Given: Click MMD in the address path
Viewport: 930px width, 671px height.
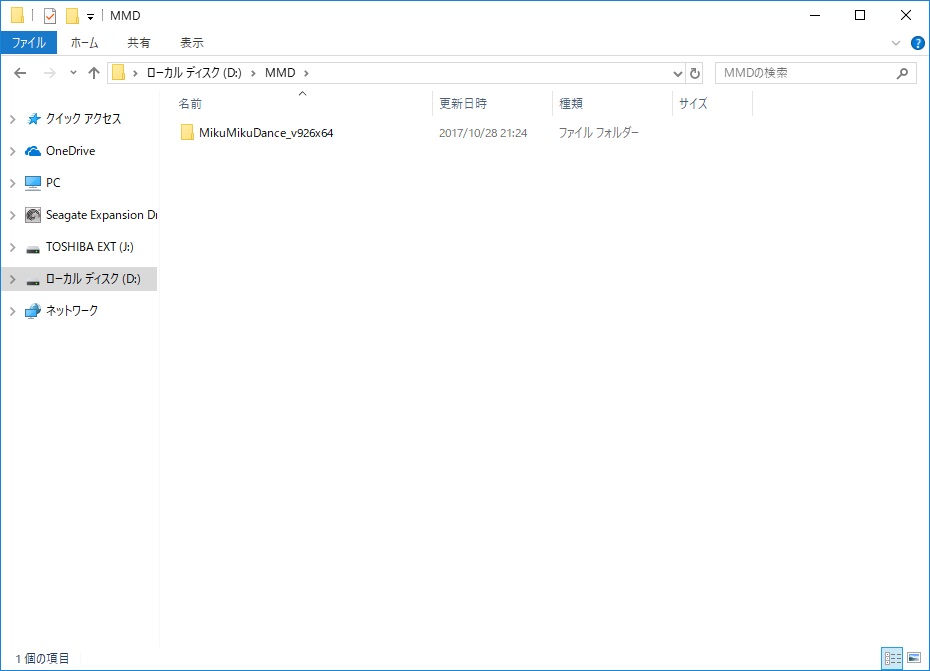Looking at the screenshot, I should [x=280, y=72].
